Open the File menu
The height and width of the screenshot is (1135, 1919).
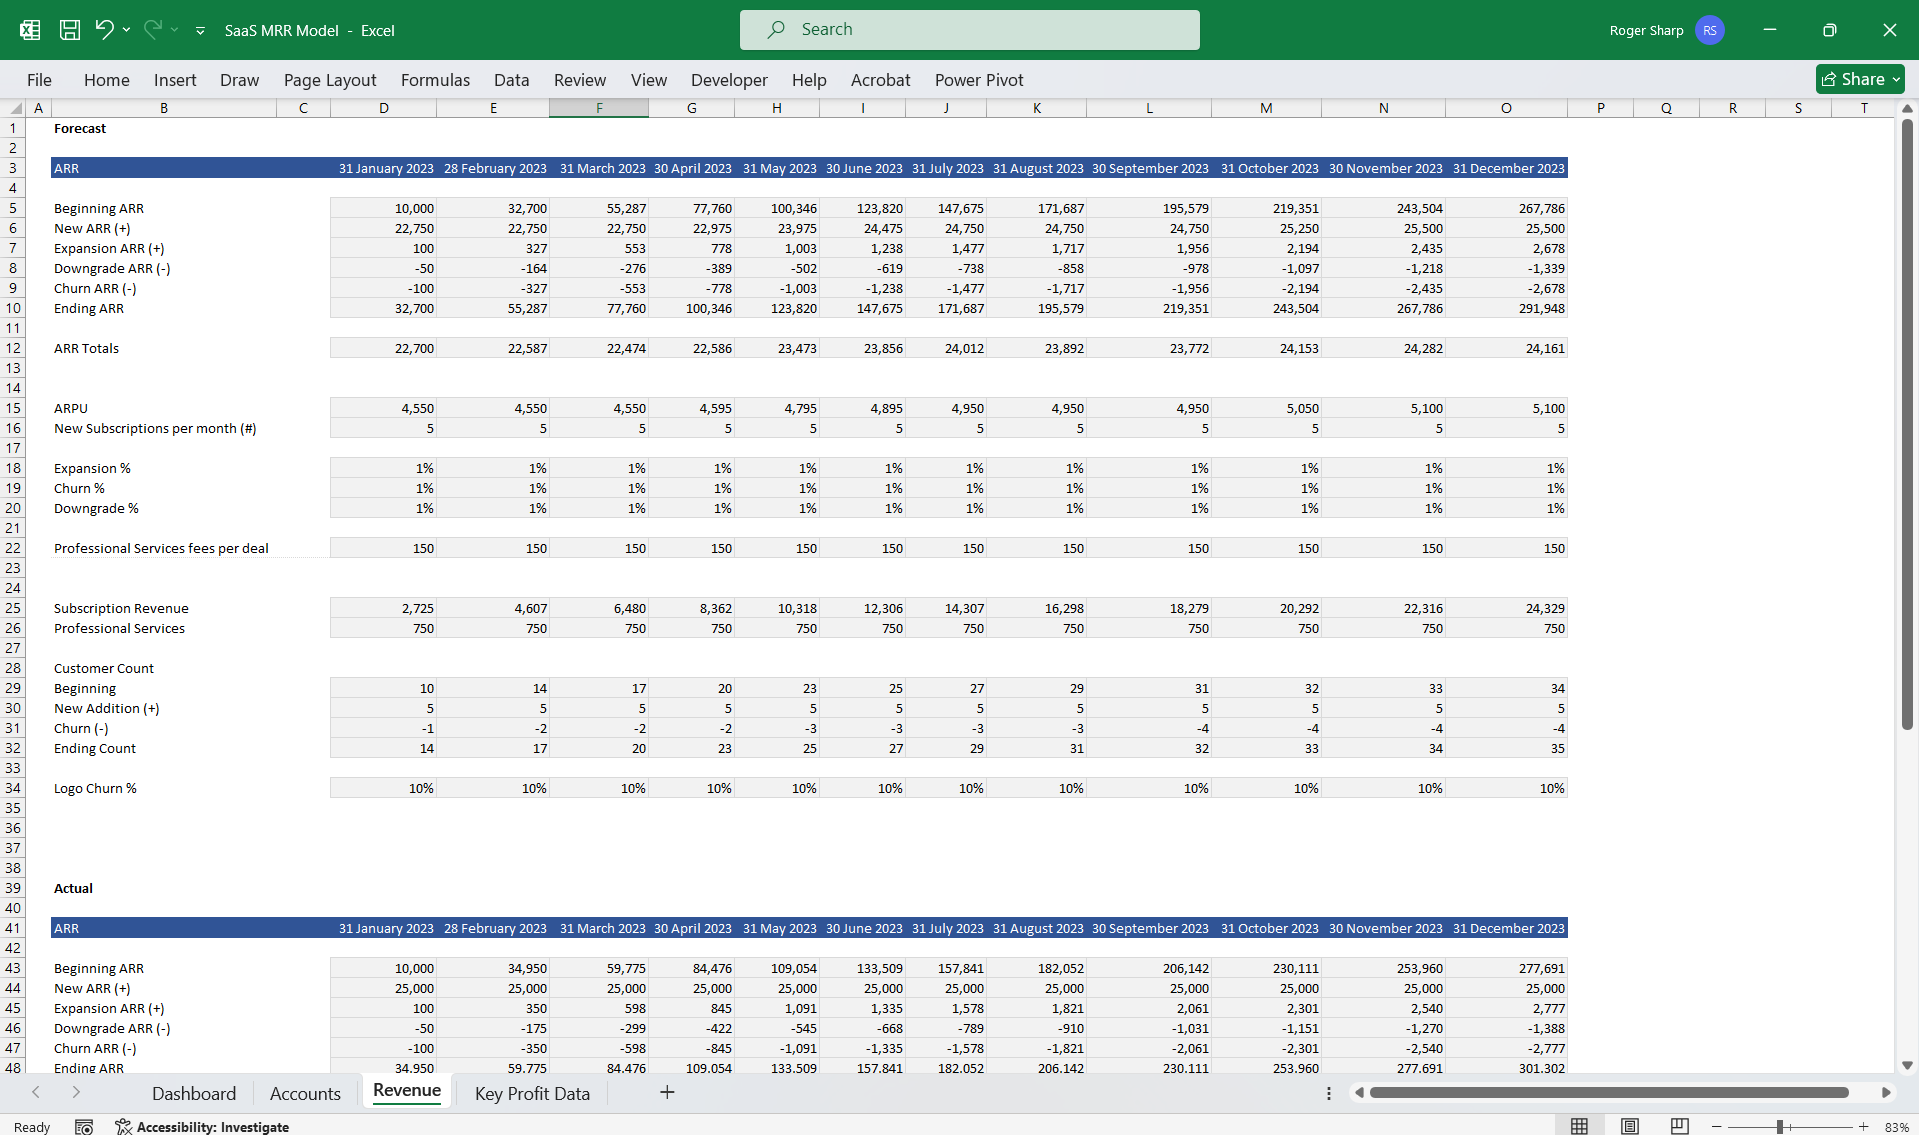point(39,80)
